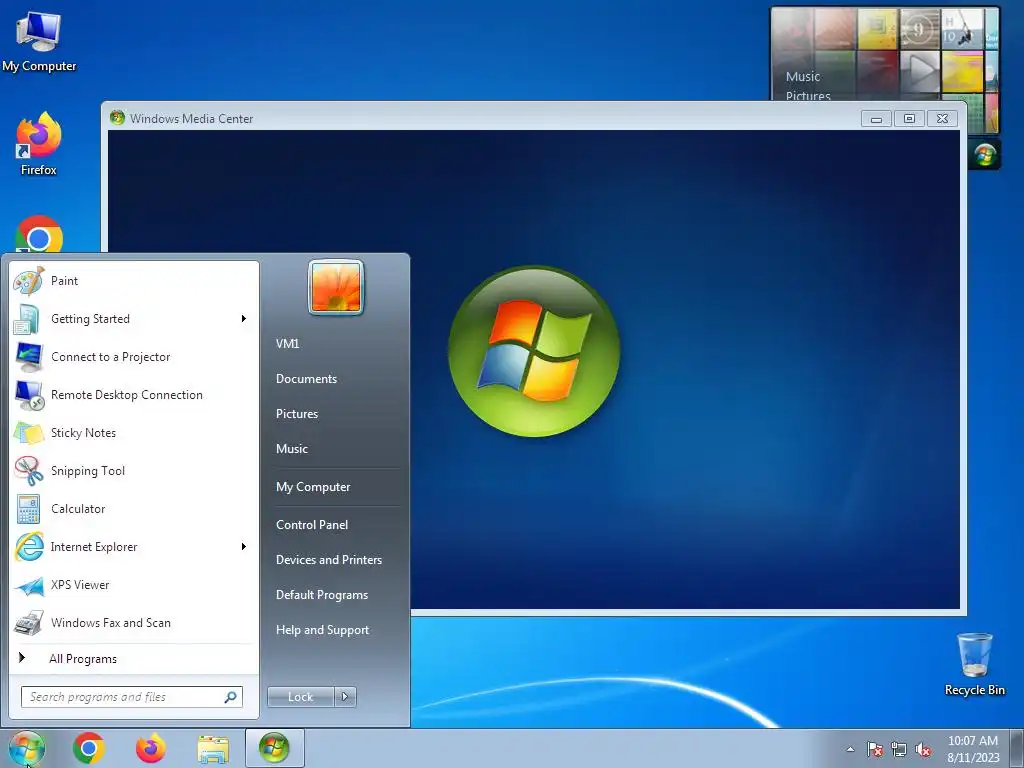The height and width of the screenshot is (768, 1024).
Task: Open the My Computer desktop icon
Action: point(39,42)
